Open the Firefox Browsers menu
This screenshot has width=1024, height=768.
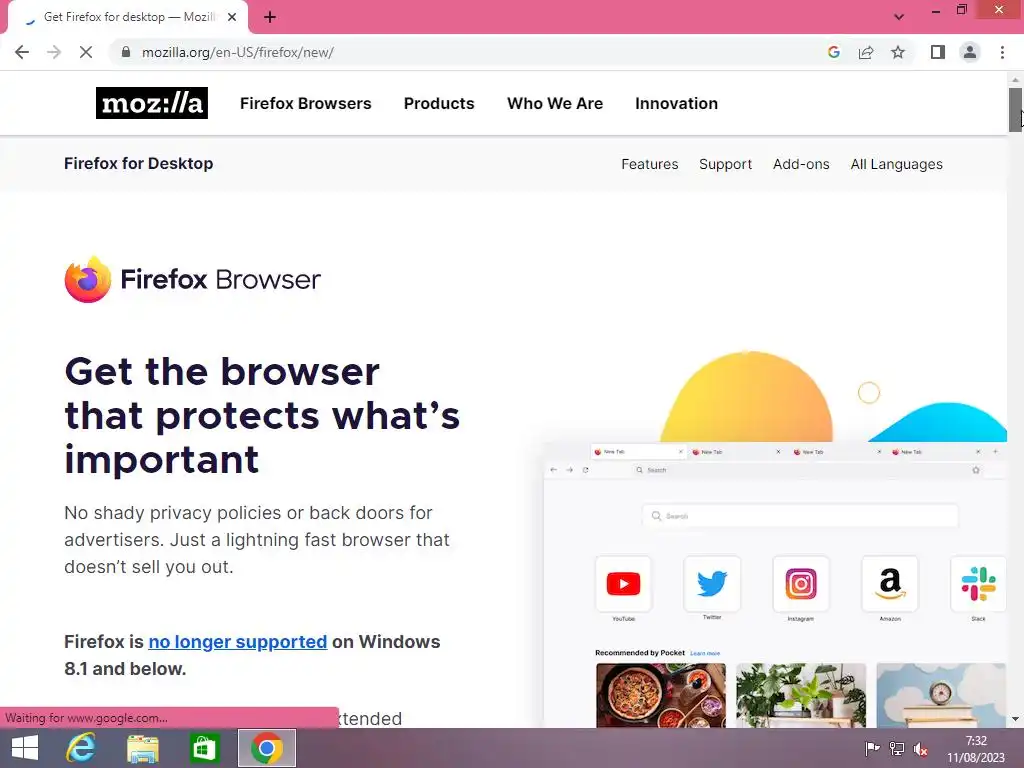[x=306, y=103]
